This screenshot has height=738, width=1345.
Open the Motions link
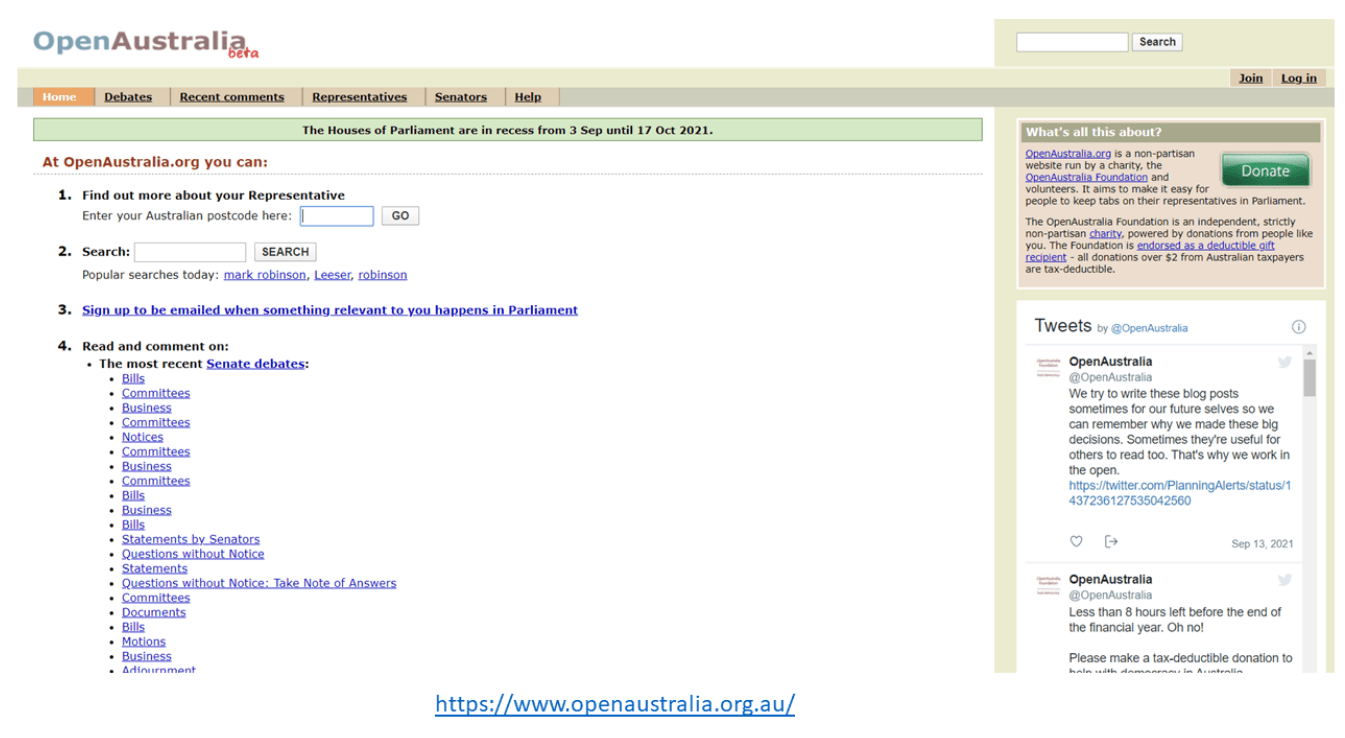(x=144, y=642)
